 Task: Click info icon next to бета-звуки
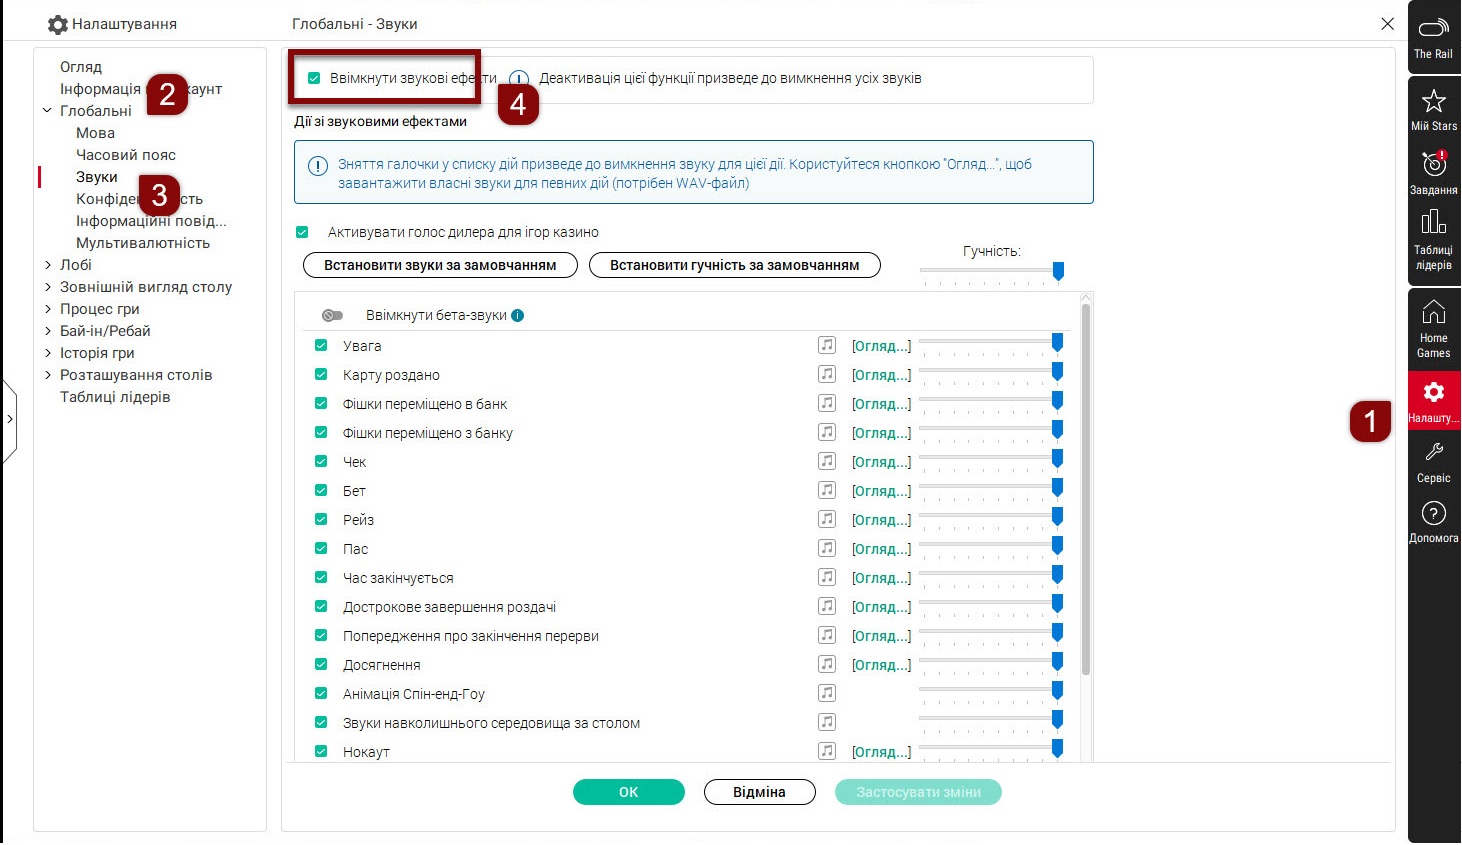pos(518,316)
